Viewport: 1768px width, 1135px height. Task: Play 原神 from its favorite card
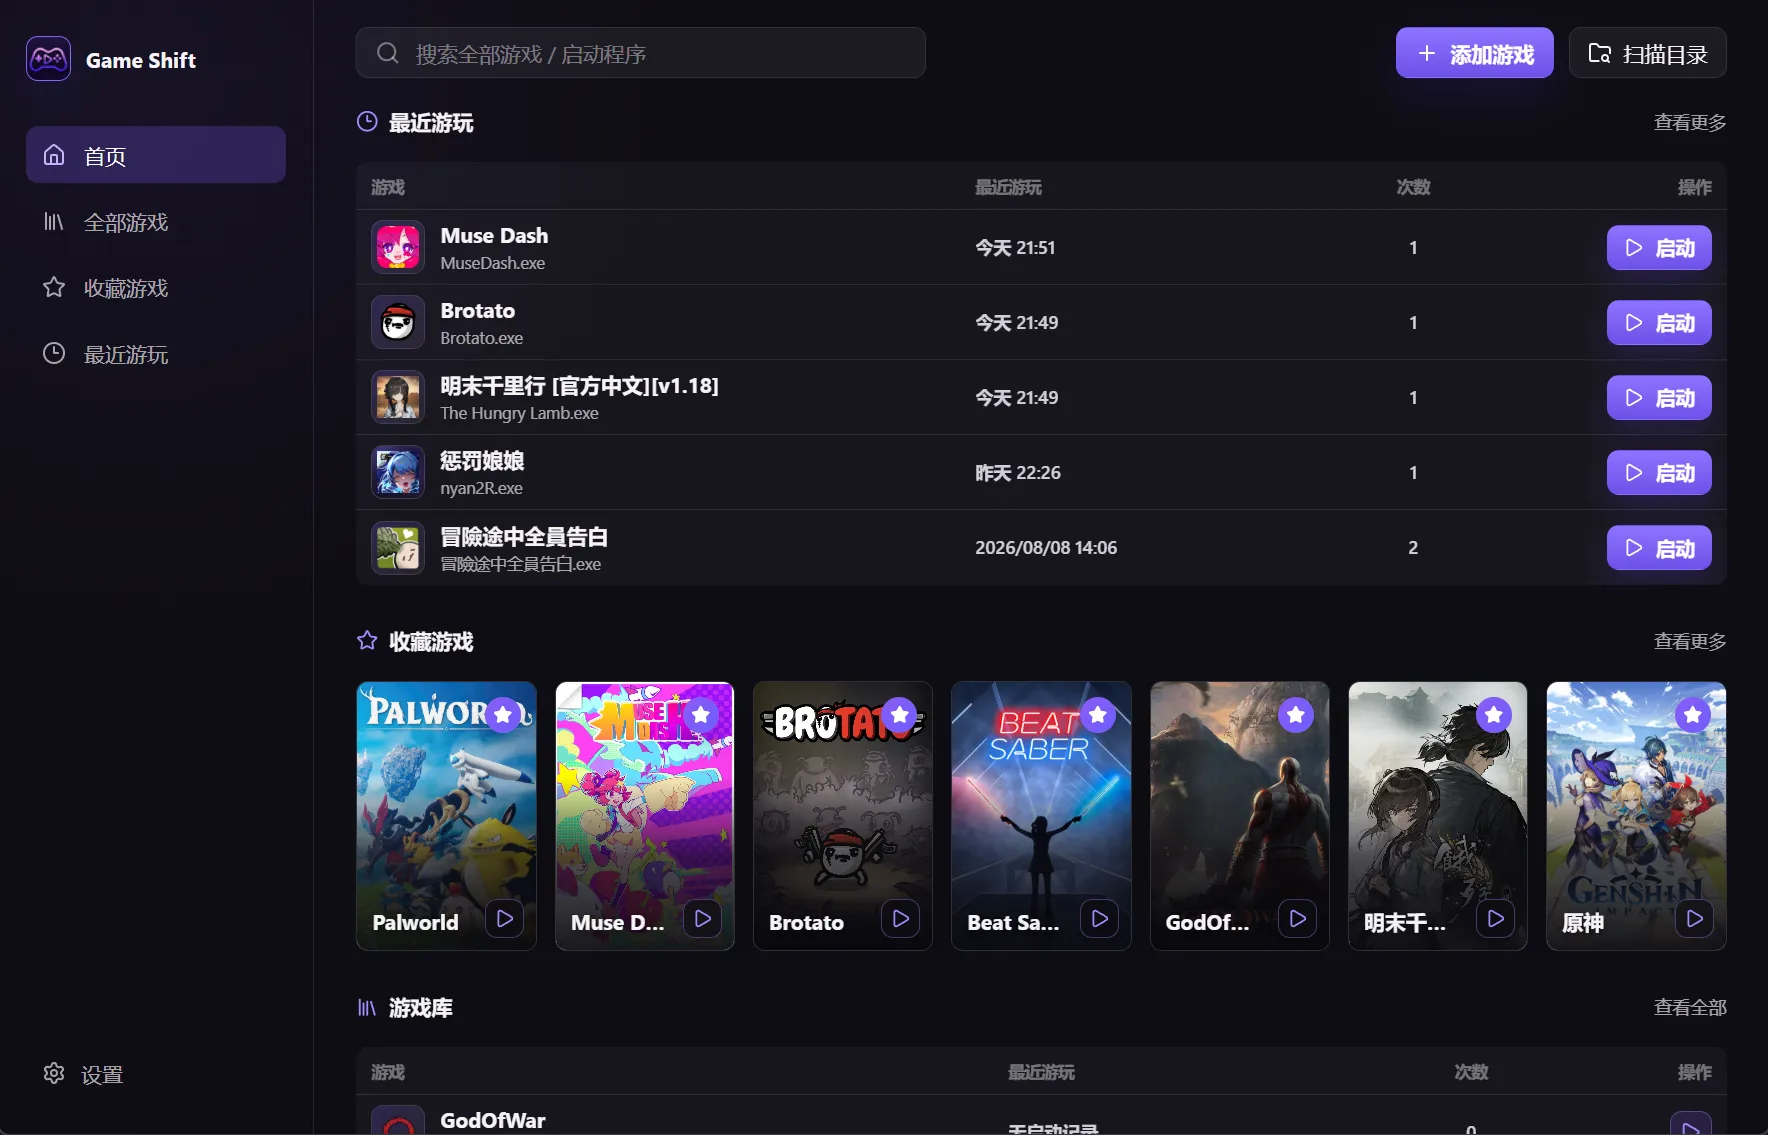click(1695, 918)
